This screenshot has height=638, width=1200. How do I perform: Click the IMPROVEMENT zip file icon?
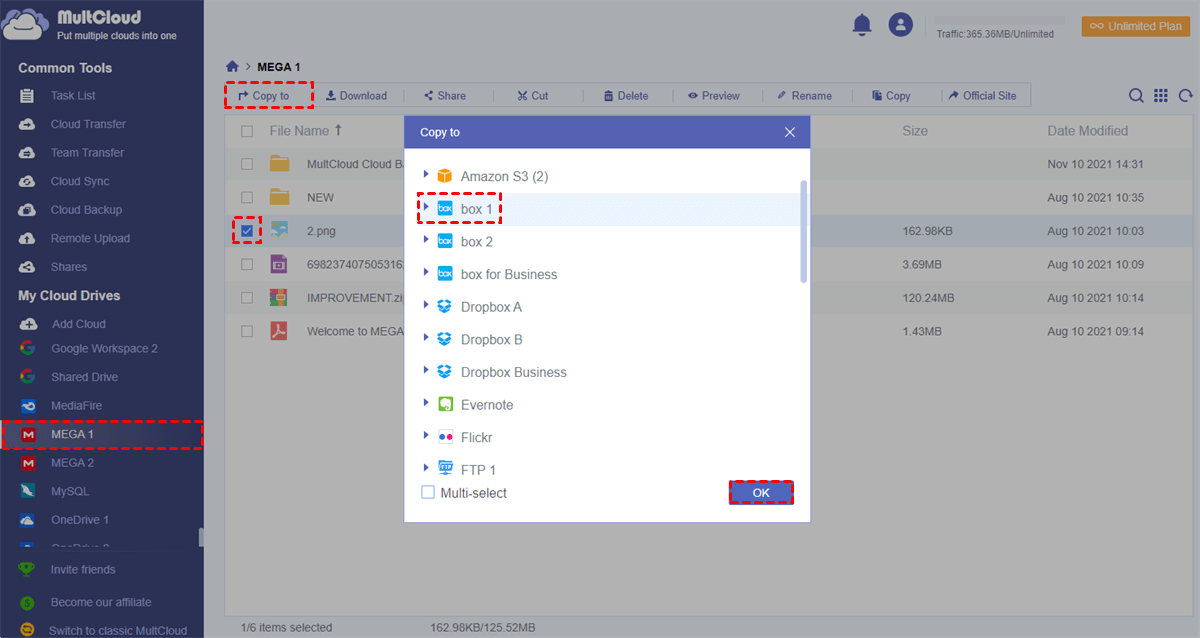point(279,297)
